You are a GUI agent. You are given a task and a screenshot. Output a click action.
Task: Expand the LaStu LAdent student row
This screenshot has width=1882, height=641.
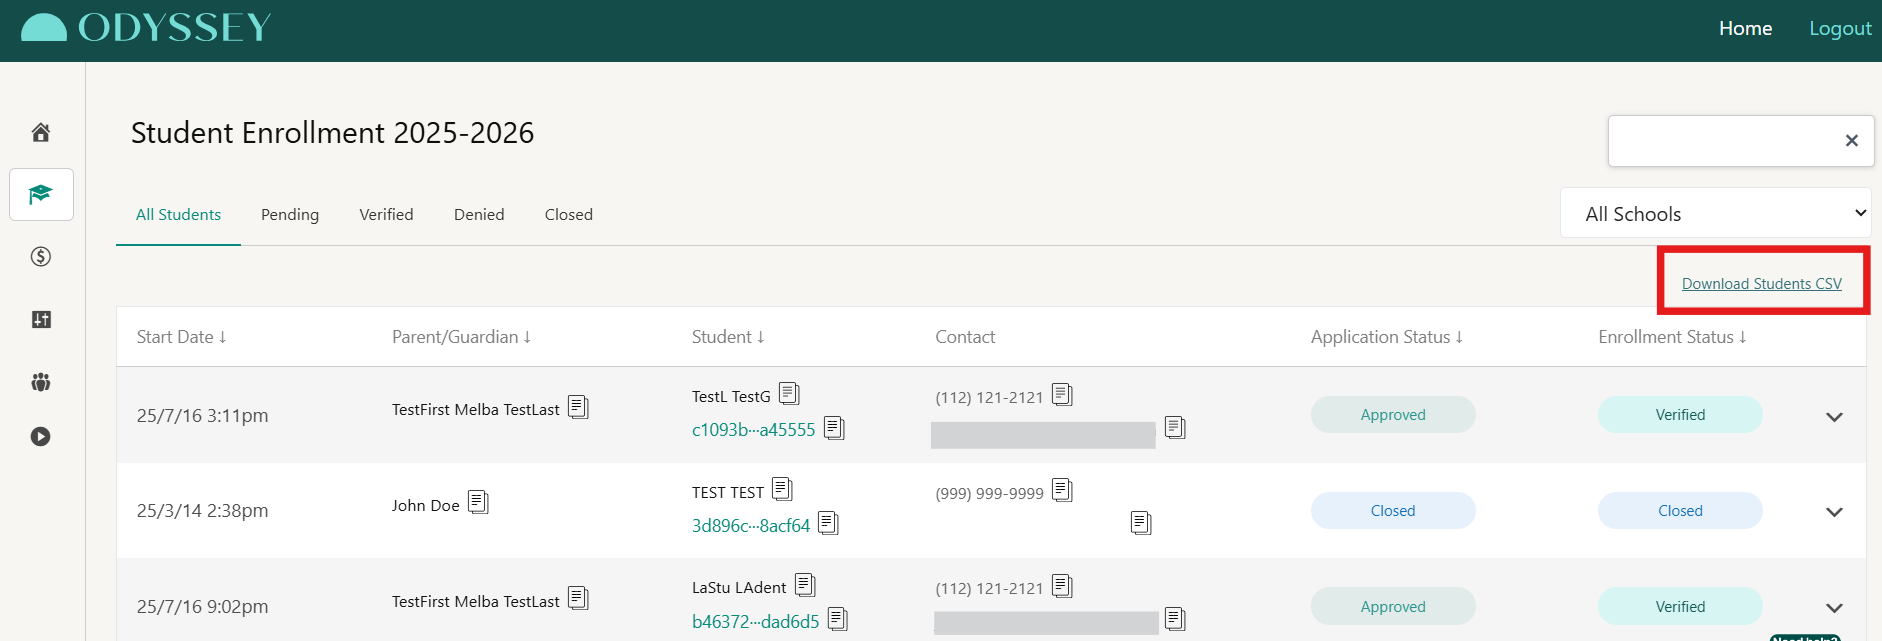1834,608
